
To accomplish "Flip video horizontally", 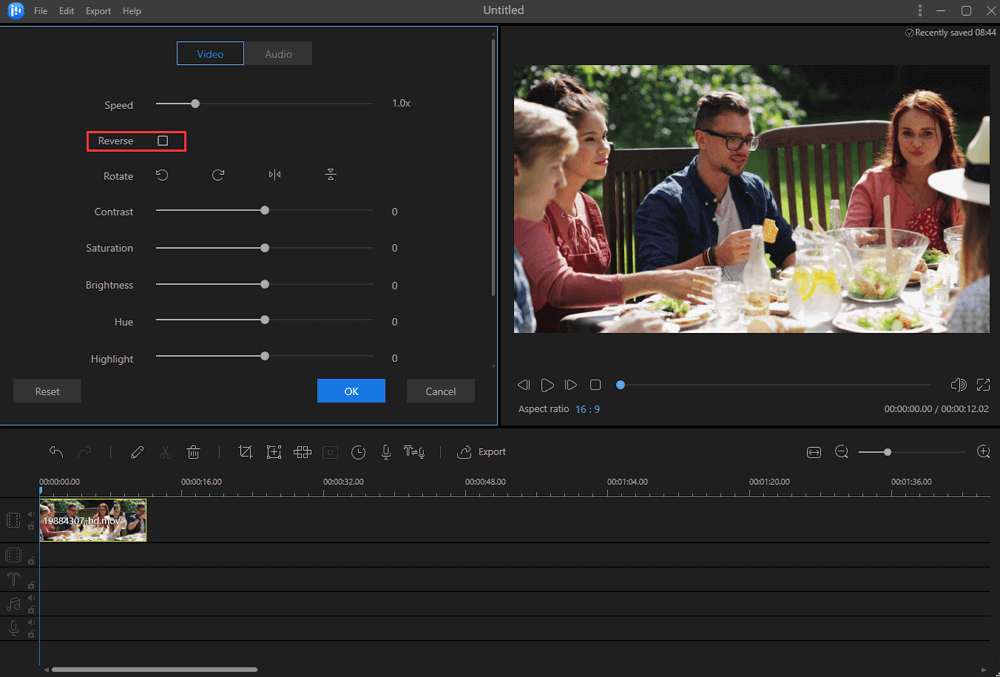I will [274, 175].
